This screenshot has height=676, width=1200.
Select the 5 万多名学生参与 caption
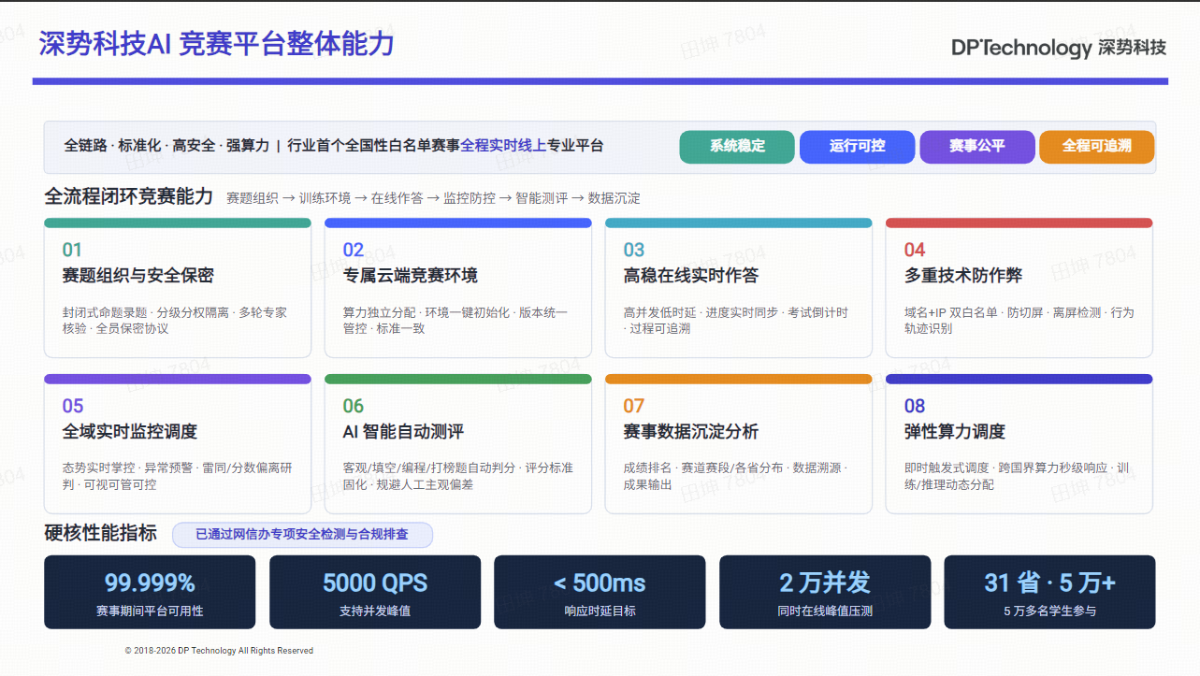pyautogui.click(x=1050, y=610)
